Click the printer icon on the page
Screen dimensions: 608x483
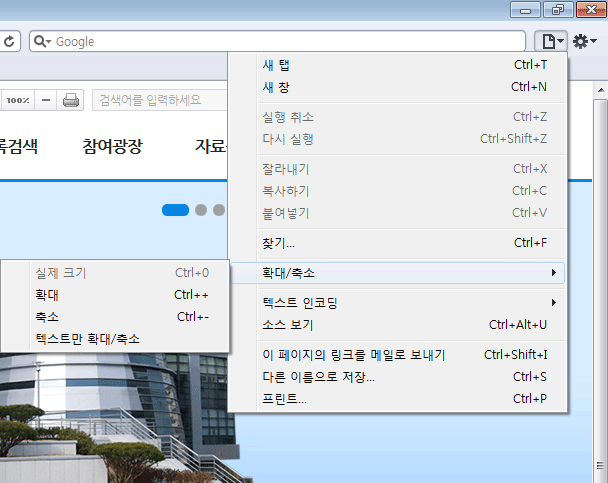point(71,100)
